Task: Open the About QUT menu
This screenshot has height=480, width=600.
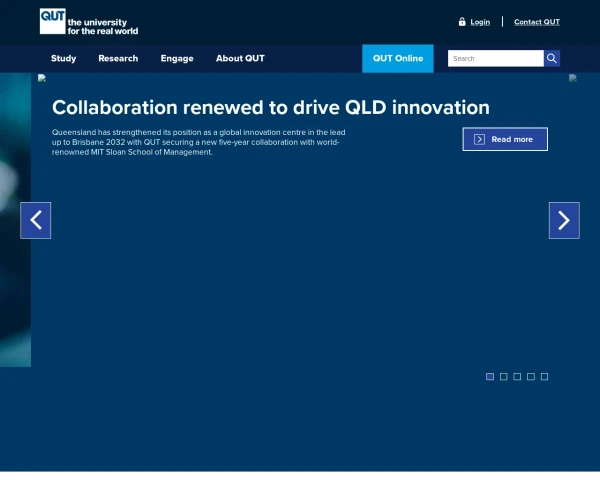Action: click(240, 59)
